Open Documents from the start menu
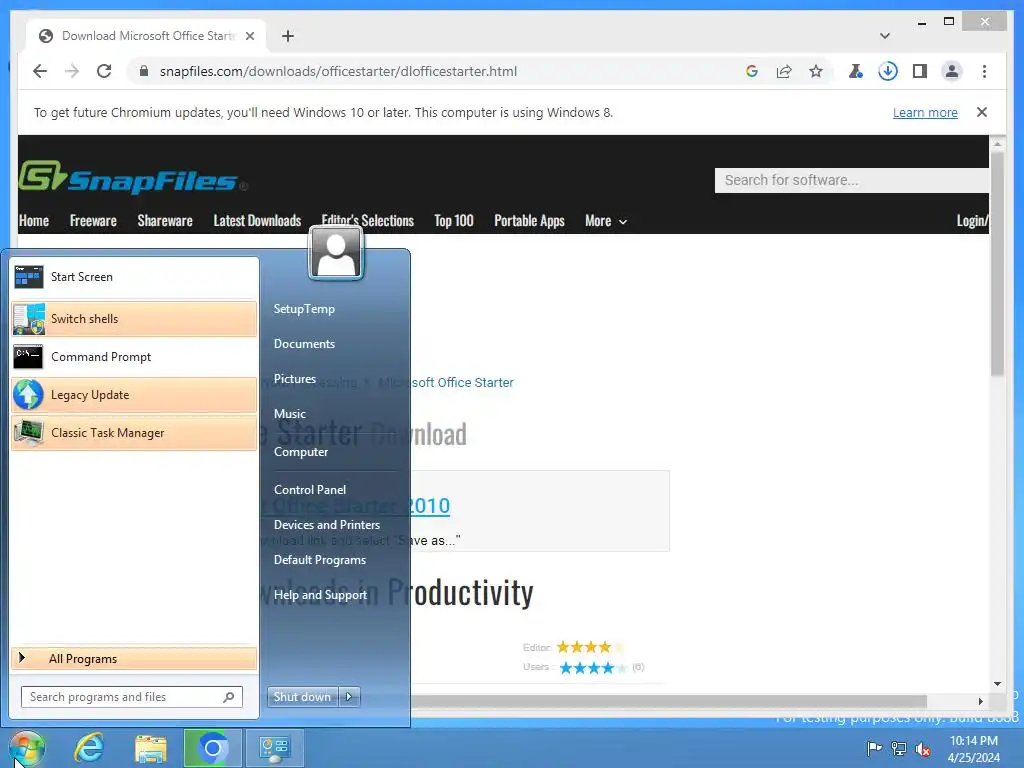The width and height of the screenshot is (1024, 768). coord(304,344)
